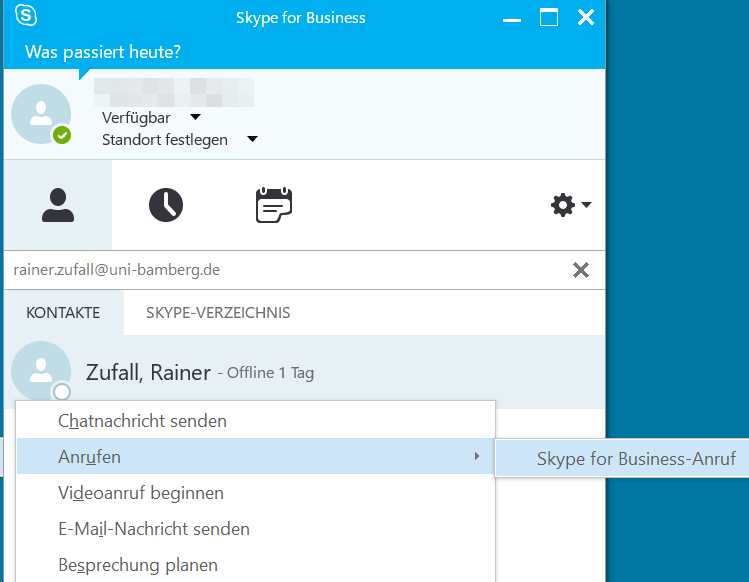Open the conversation history clock icon
This screenshot has height=582, width=749.
(x=166, y=205)
